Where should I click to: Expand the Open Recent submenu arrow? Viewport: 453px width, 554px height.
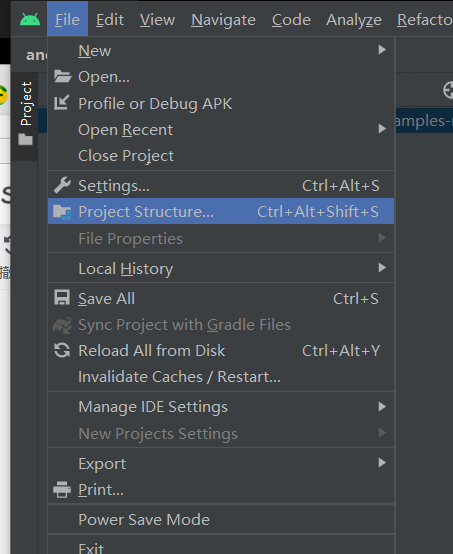coord(382,129)
